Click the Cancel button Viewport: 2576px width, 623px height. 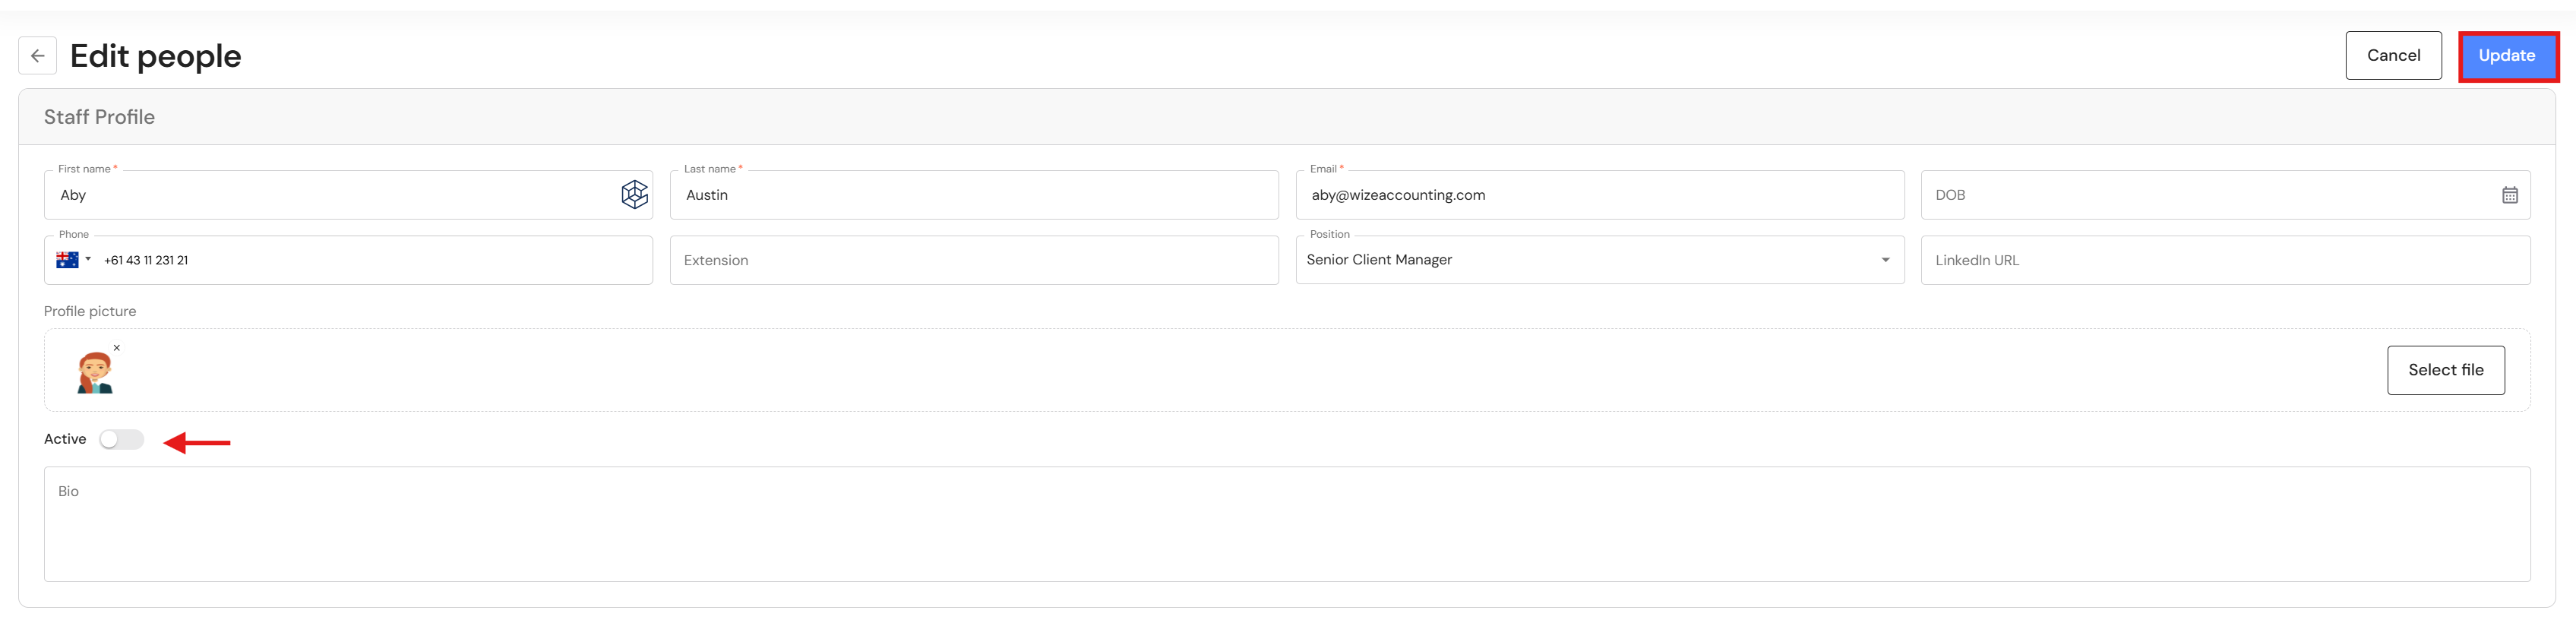click(2392, 56)
